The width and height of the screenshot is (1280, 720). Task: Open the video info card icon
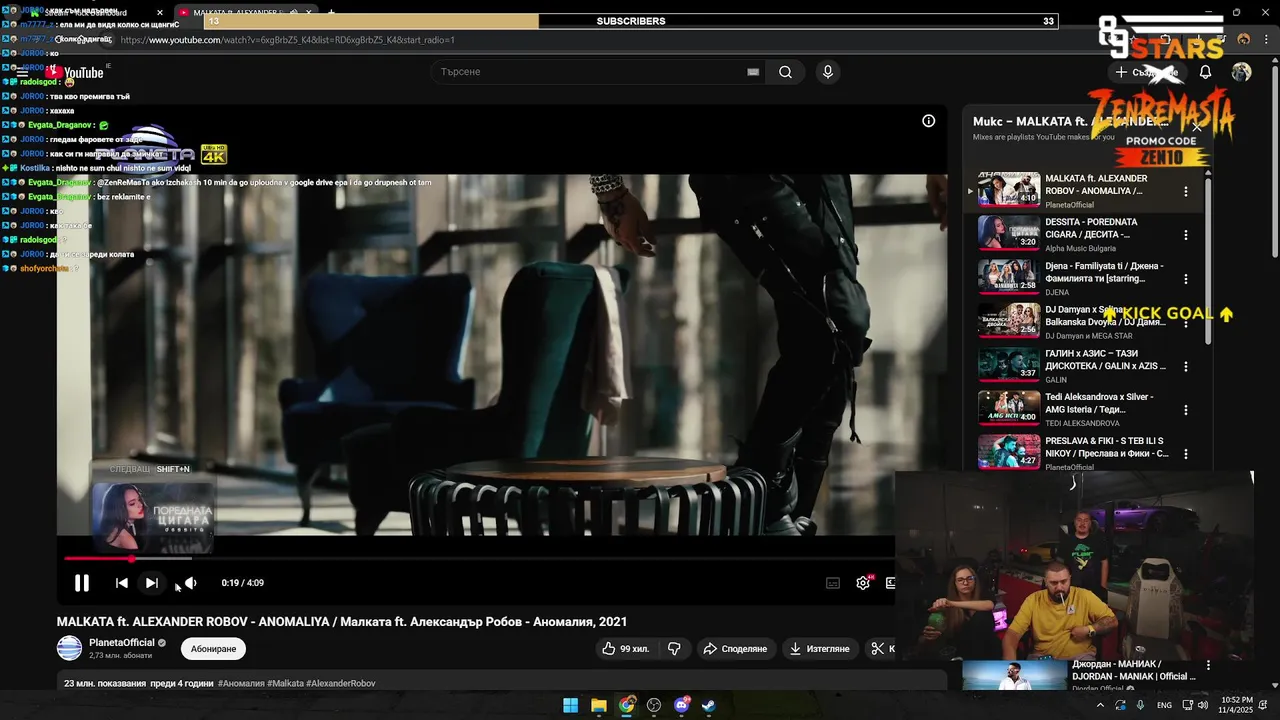[x=928, y=121]
